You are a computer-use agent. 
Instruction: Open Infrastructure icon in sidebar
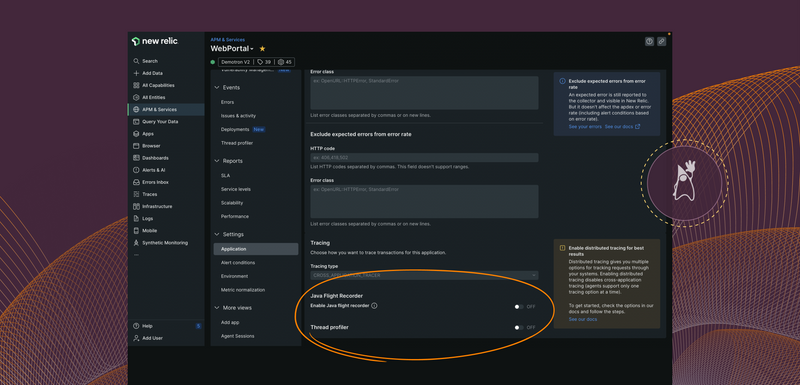(136, 207)
